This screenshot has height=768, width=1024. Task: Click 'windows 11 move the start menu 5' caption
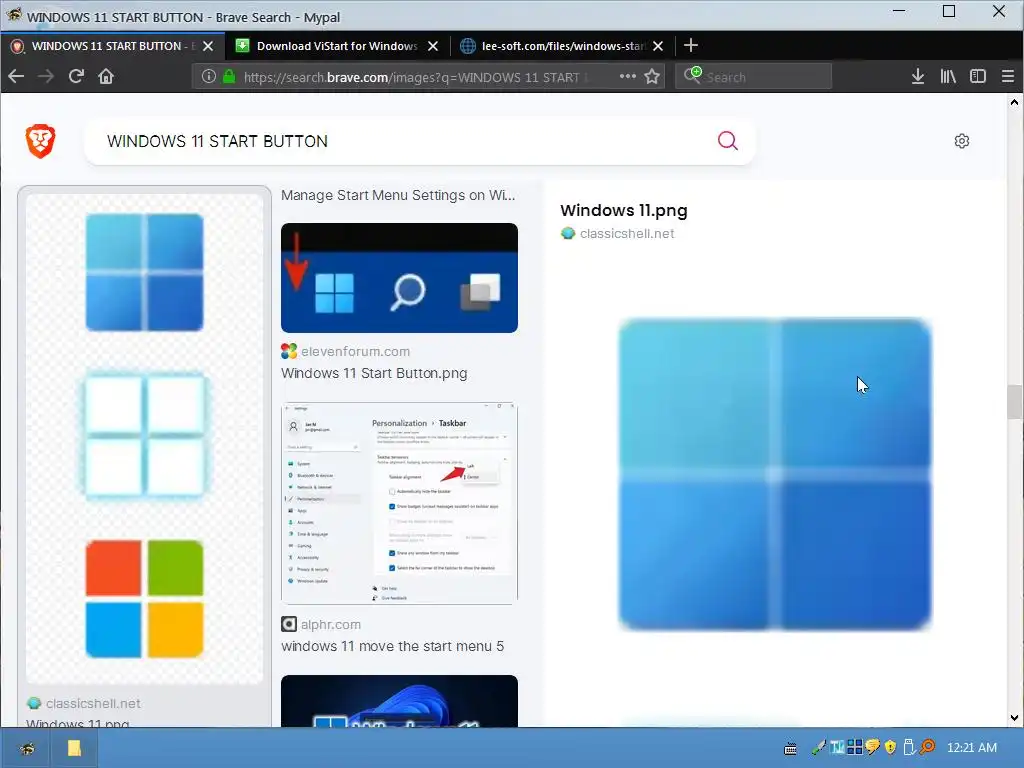click(392, 646)
